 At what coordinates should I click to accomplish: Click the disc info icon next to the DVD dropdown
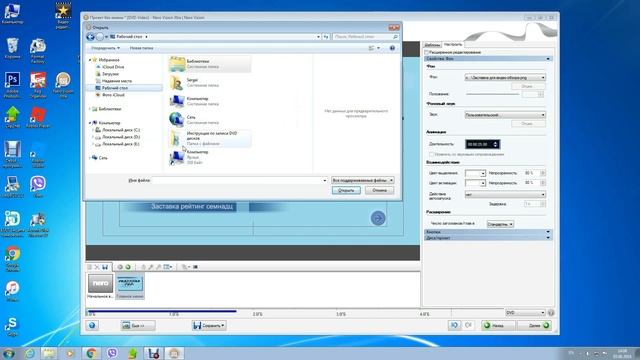click(551, 313)
